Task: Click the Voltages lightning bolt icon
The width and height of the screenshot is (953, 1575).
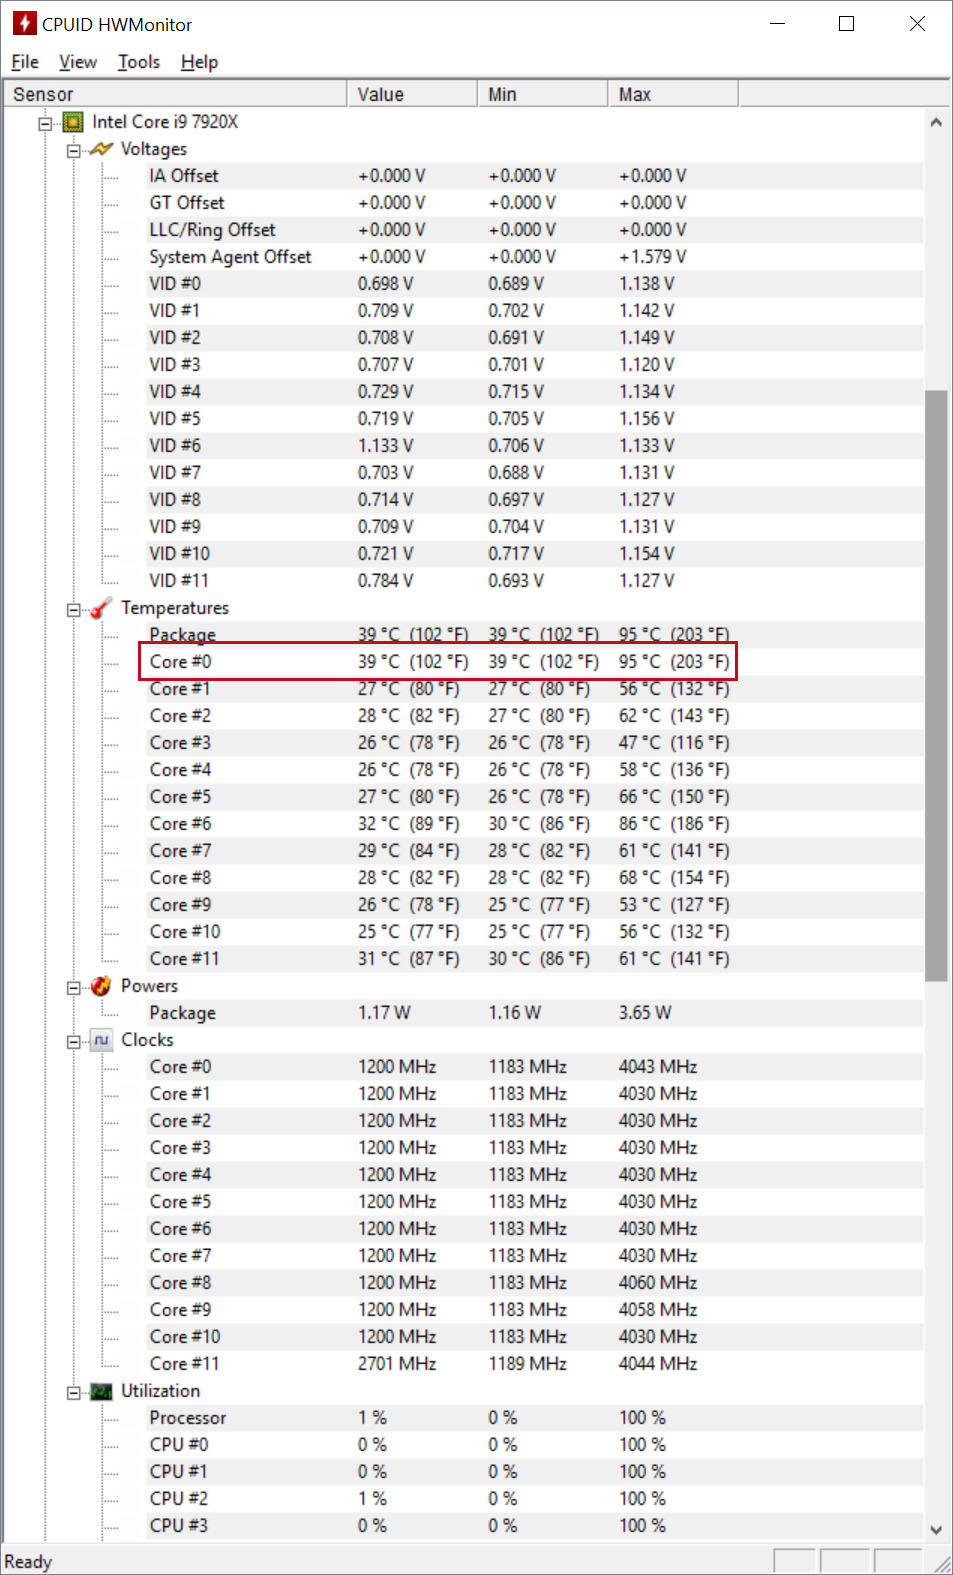Action: (x=101, y=149)
